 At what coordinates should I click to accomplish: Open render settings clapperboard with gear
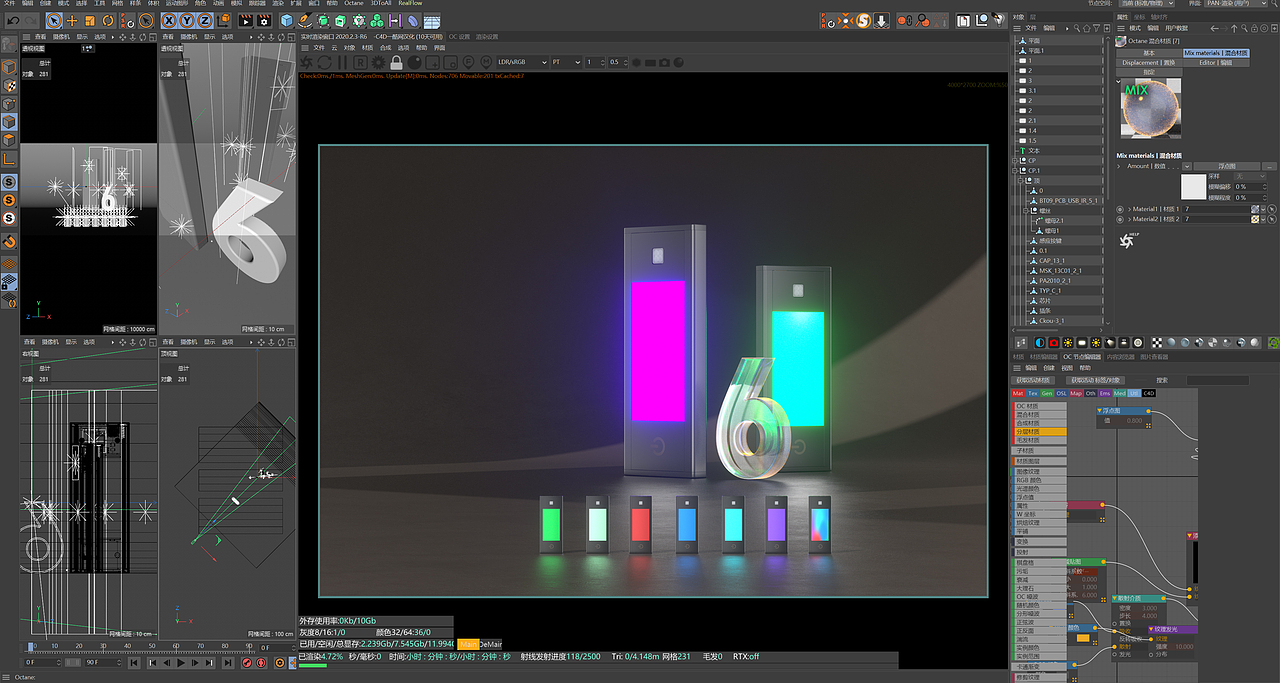coord(264,20)
